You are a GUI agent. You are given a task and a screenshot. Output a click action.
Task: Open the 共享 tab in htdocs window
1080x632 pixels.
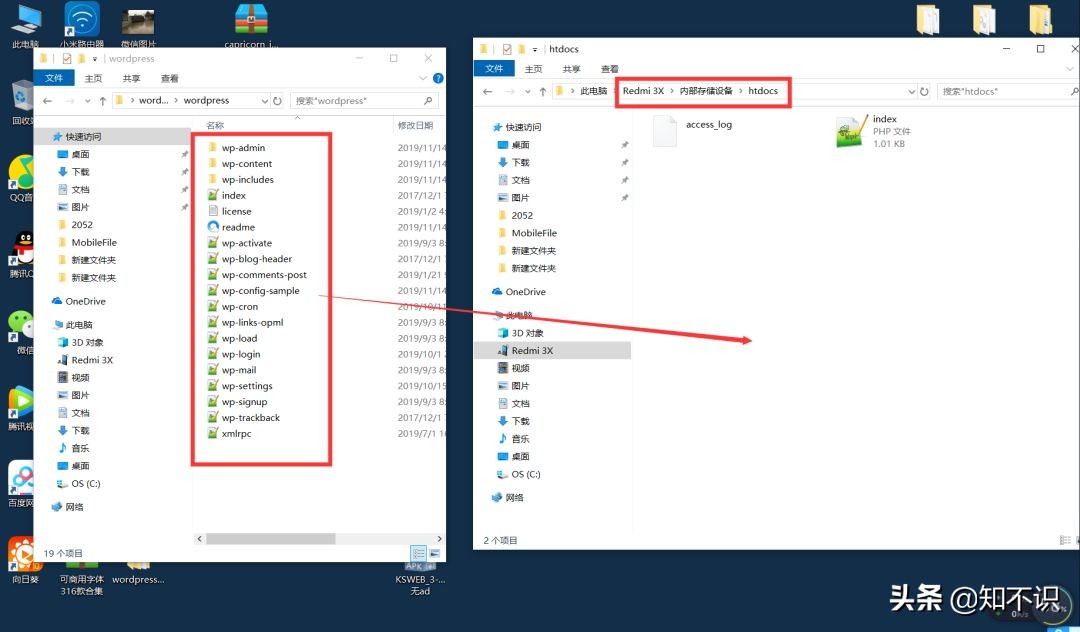point(571,69)
